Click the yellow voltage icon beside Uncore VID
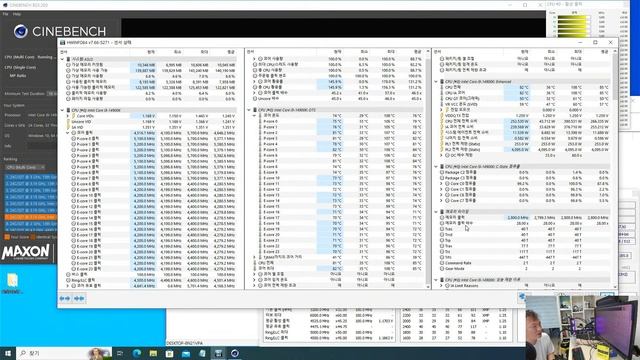The width and height of the screenshot is (640, 360). [68, 122]
